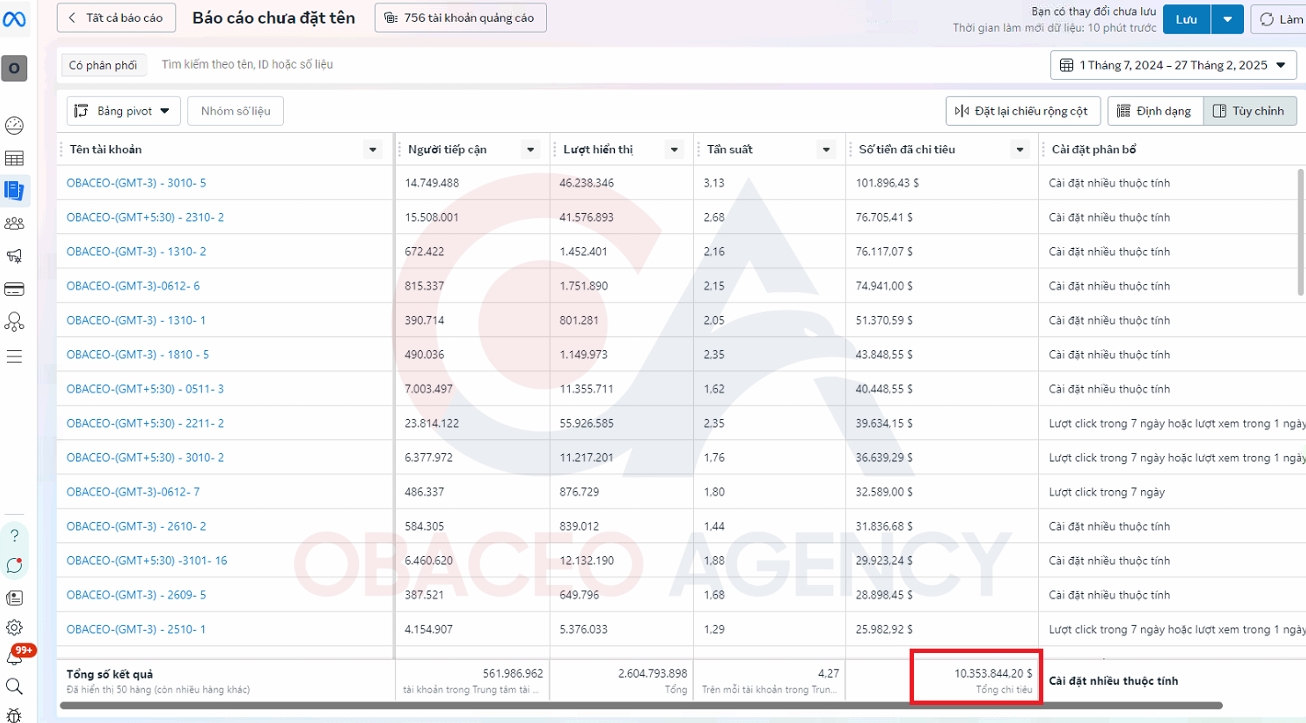Open Số tiền đã chi tiêu column dropdown
Screen dimensions: 1306x723
coord(1020,150)
